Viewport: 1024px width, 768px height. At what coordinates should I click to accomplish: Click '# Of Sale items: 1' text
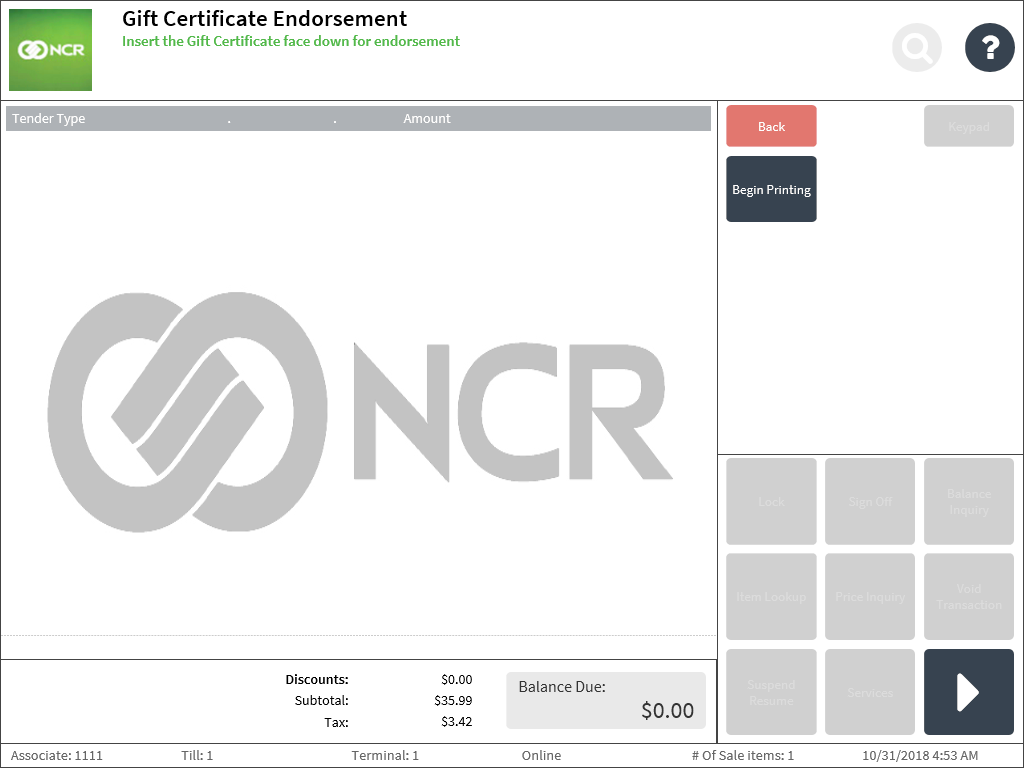743,756
